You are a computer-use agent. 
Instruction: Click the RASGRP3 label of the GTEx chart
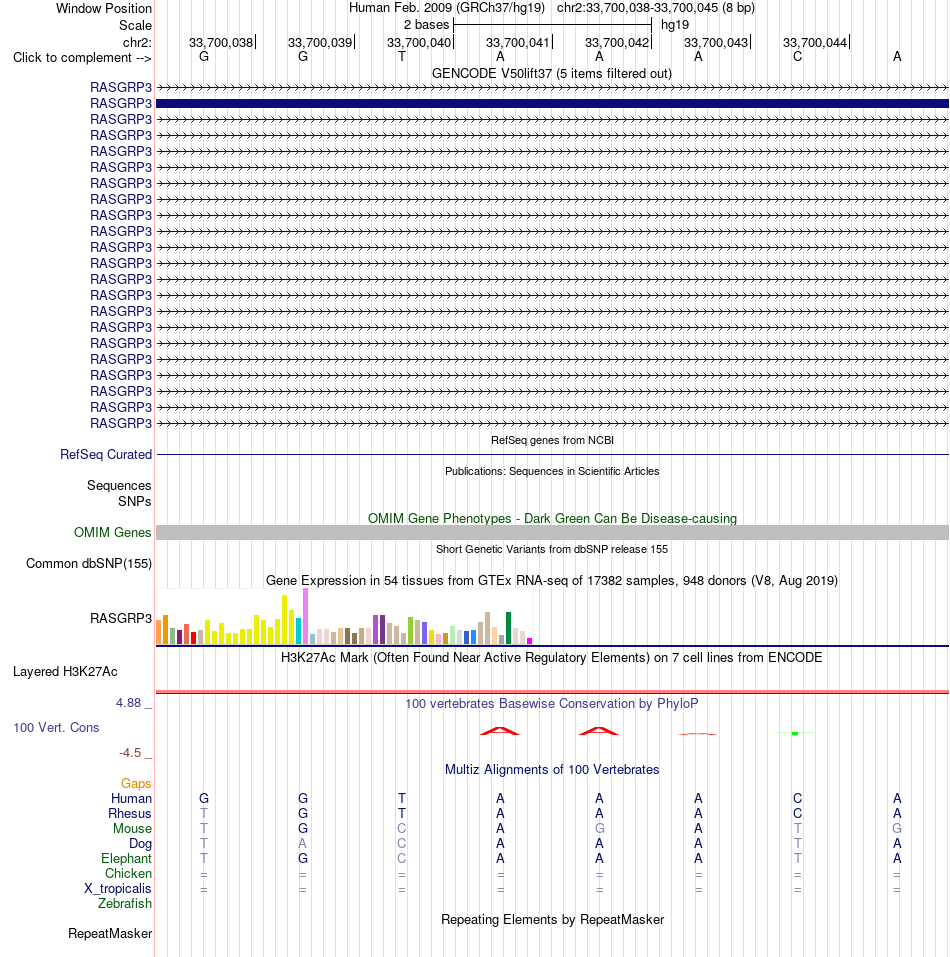[121, 618]
